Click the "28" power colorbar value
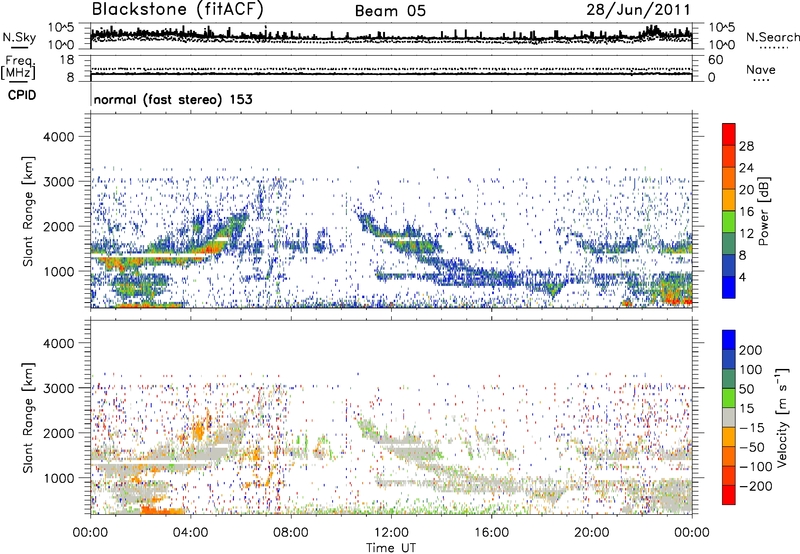The image size is (800, 554). coord(746,146)
